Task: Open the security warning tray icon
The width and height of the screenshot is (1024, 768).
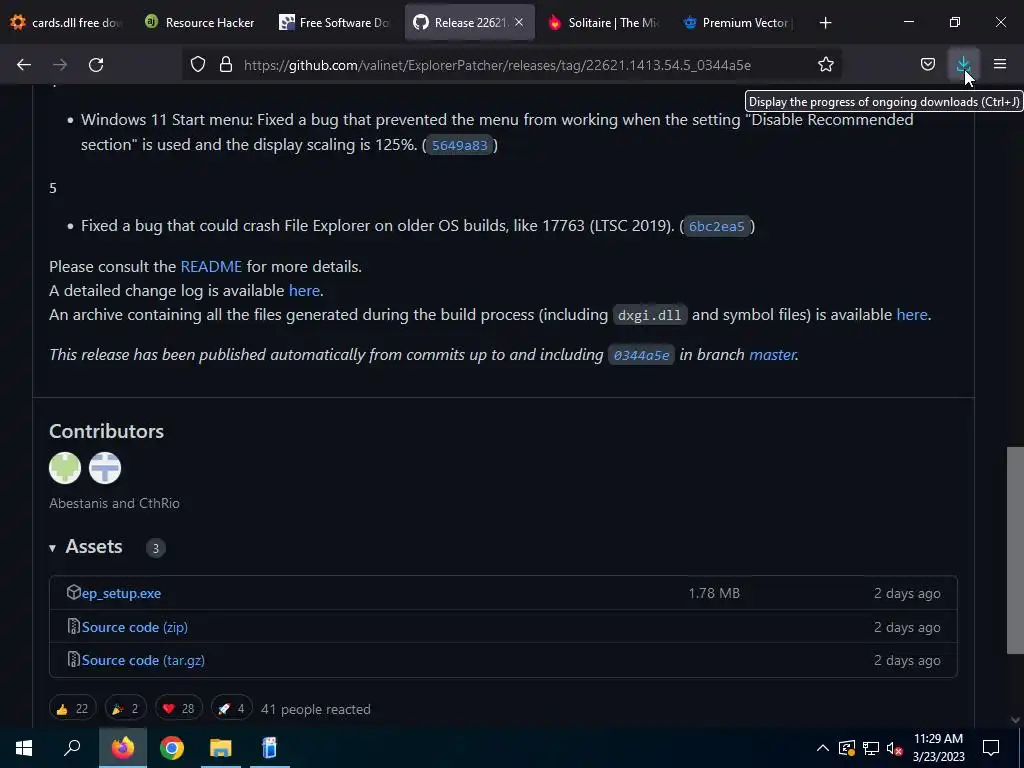Action: click(x=847, y=748)
